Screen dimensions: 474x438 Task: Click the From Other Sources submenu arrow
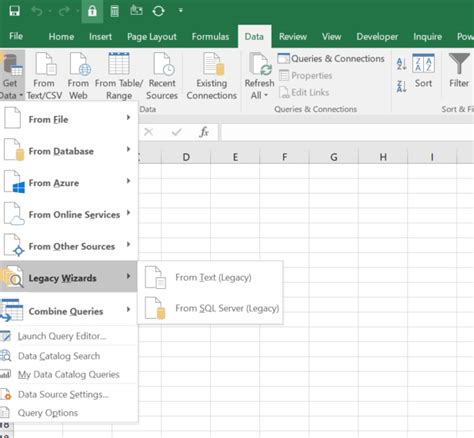pos(128,244)
